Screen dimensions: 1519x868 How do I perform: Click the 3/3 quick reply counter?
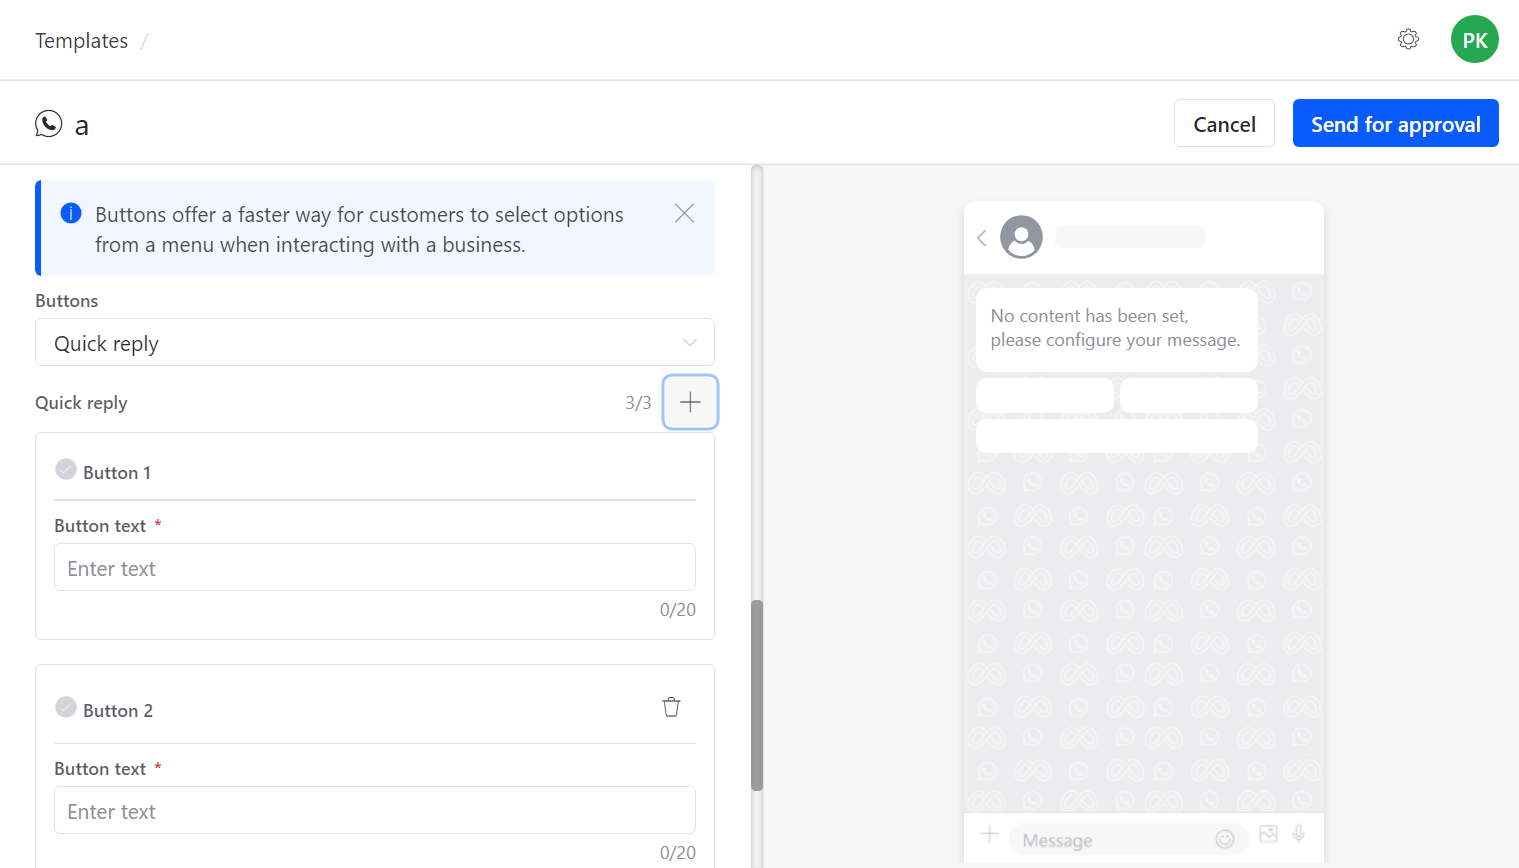pyautogui.click(x=638, y=403)
